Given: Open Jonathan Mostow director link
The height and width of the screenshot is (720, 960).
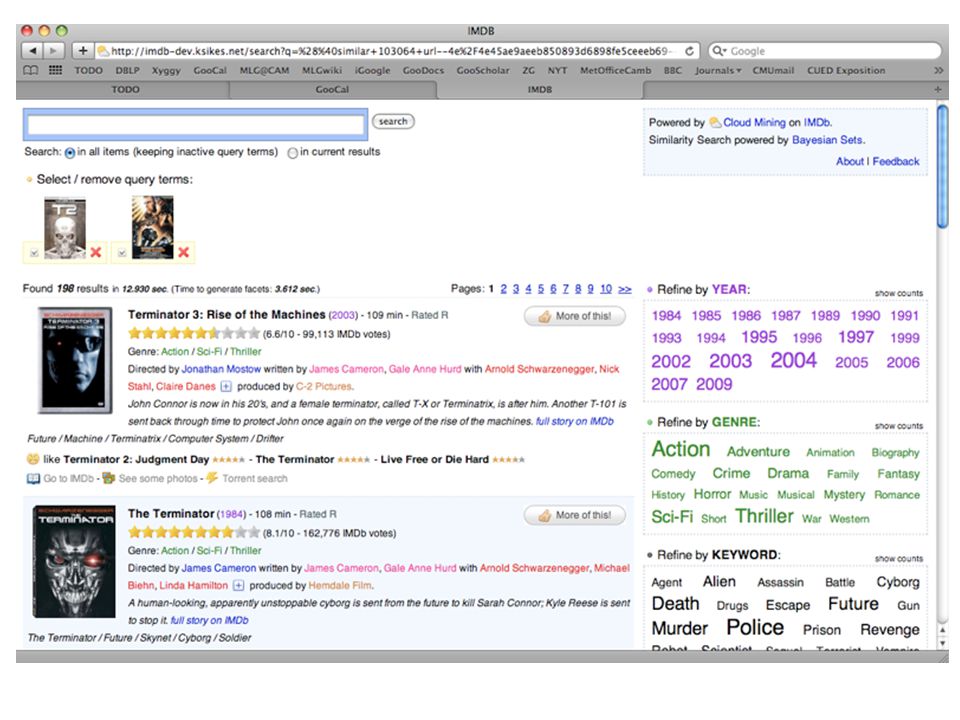Looking at the screenshot, I should click(x=221, y=369).
